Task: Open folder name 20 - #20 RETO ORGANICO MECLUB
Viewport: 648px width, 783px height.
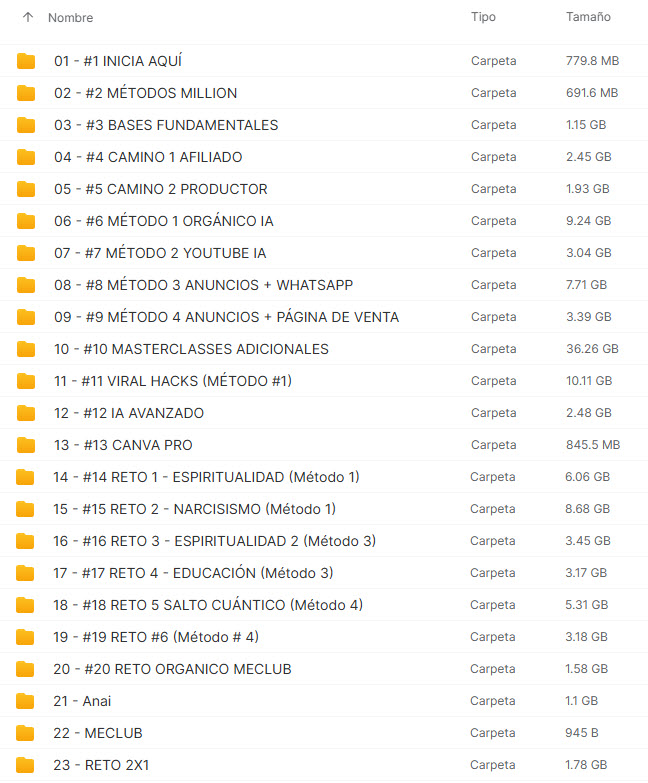Action: [172, 669]
